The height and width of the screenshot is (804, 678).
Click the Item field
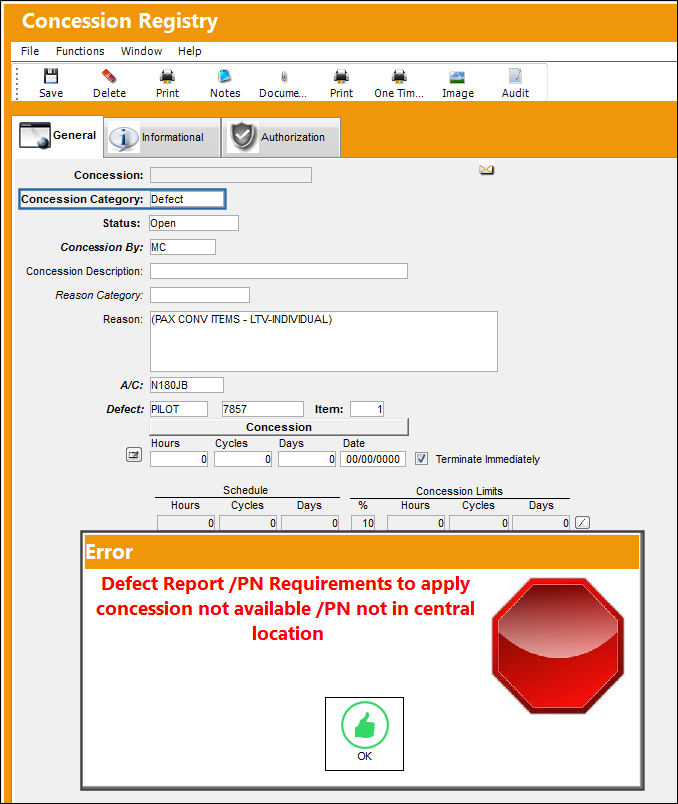pos(367,409)
